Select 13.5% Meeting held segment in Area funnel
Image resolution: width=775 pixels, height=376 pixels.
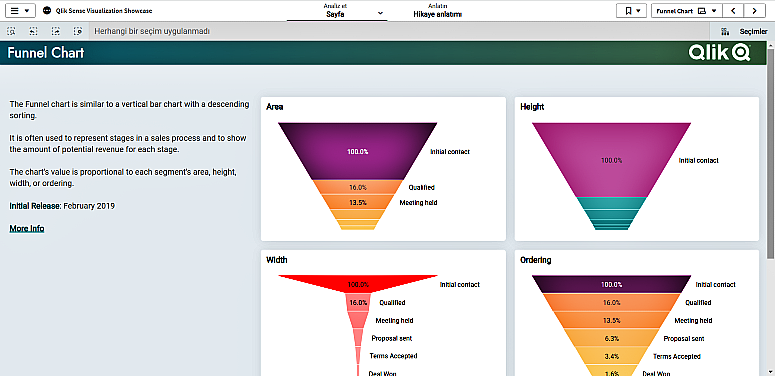pyautogui.click(x=358, y=202)
